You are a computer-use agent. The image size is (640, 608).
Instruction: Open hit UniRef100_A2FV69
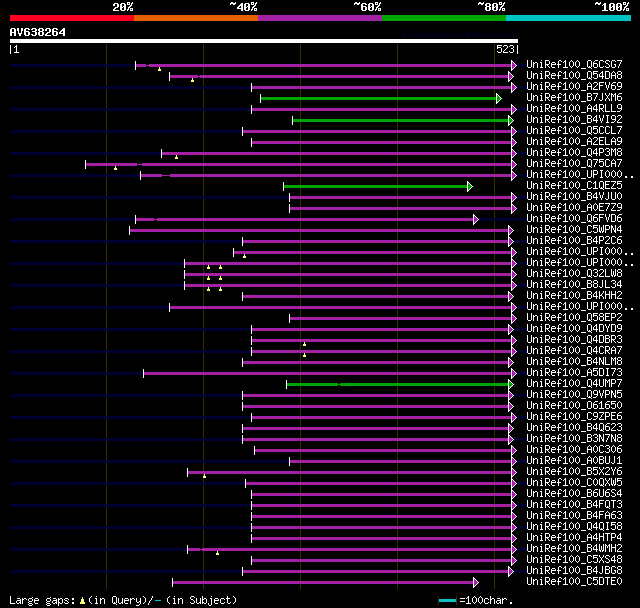(574, 87)
